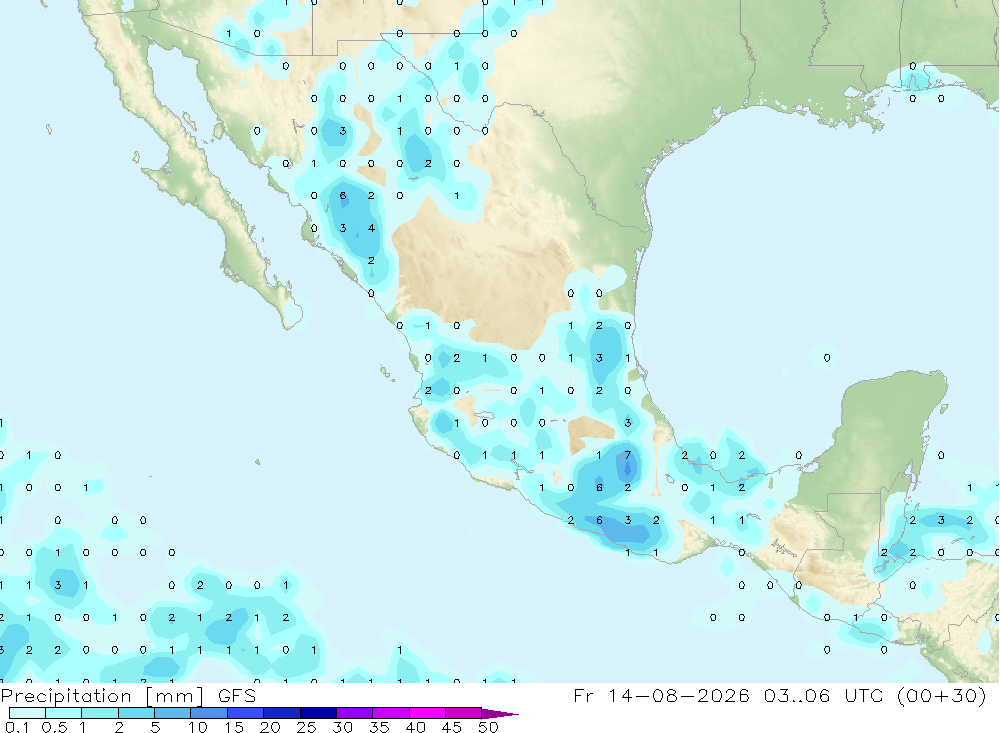The height and width of the screenshot is (733, 1000).
Task: Click the legend value label 20
Action: point(270,727)
